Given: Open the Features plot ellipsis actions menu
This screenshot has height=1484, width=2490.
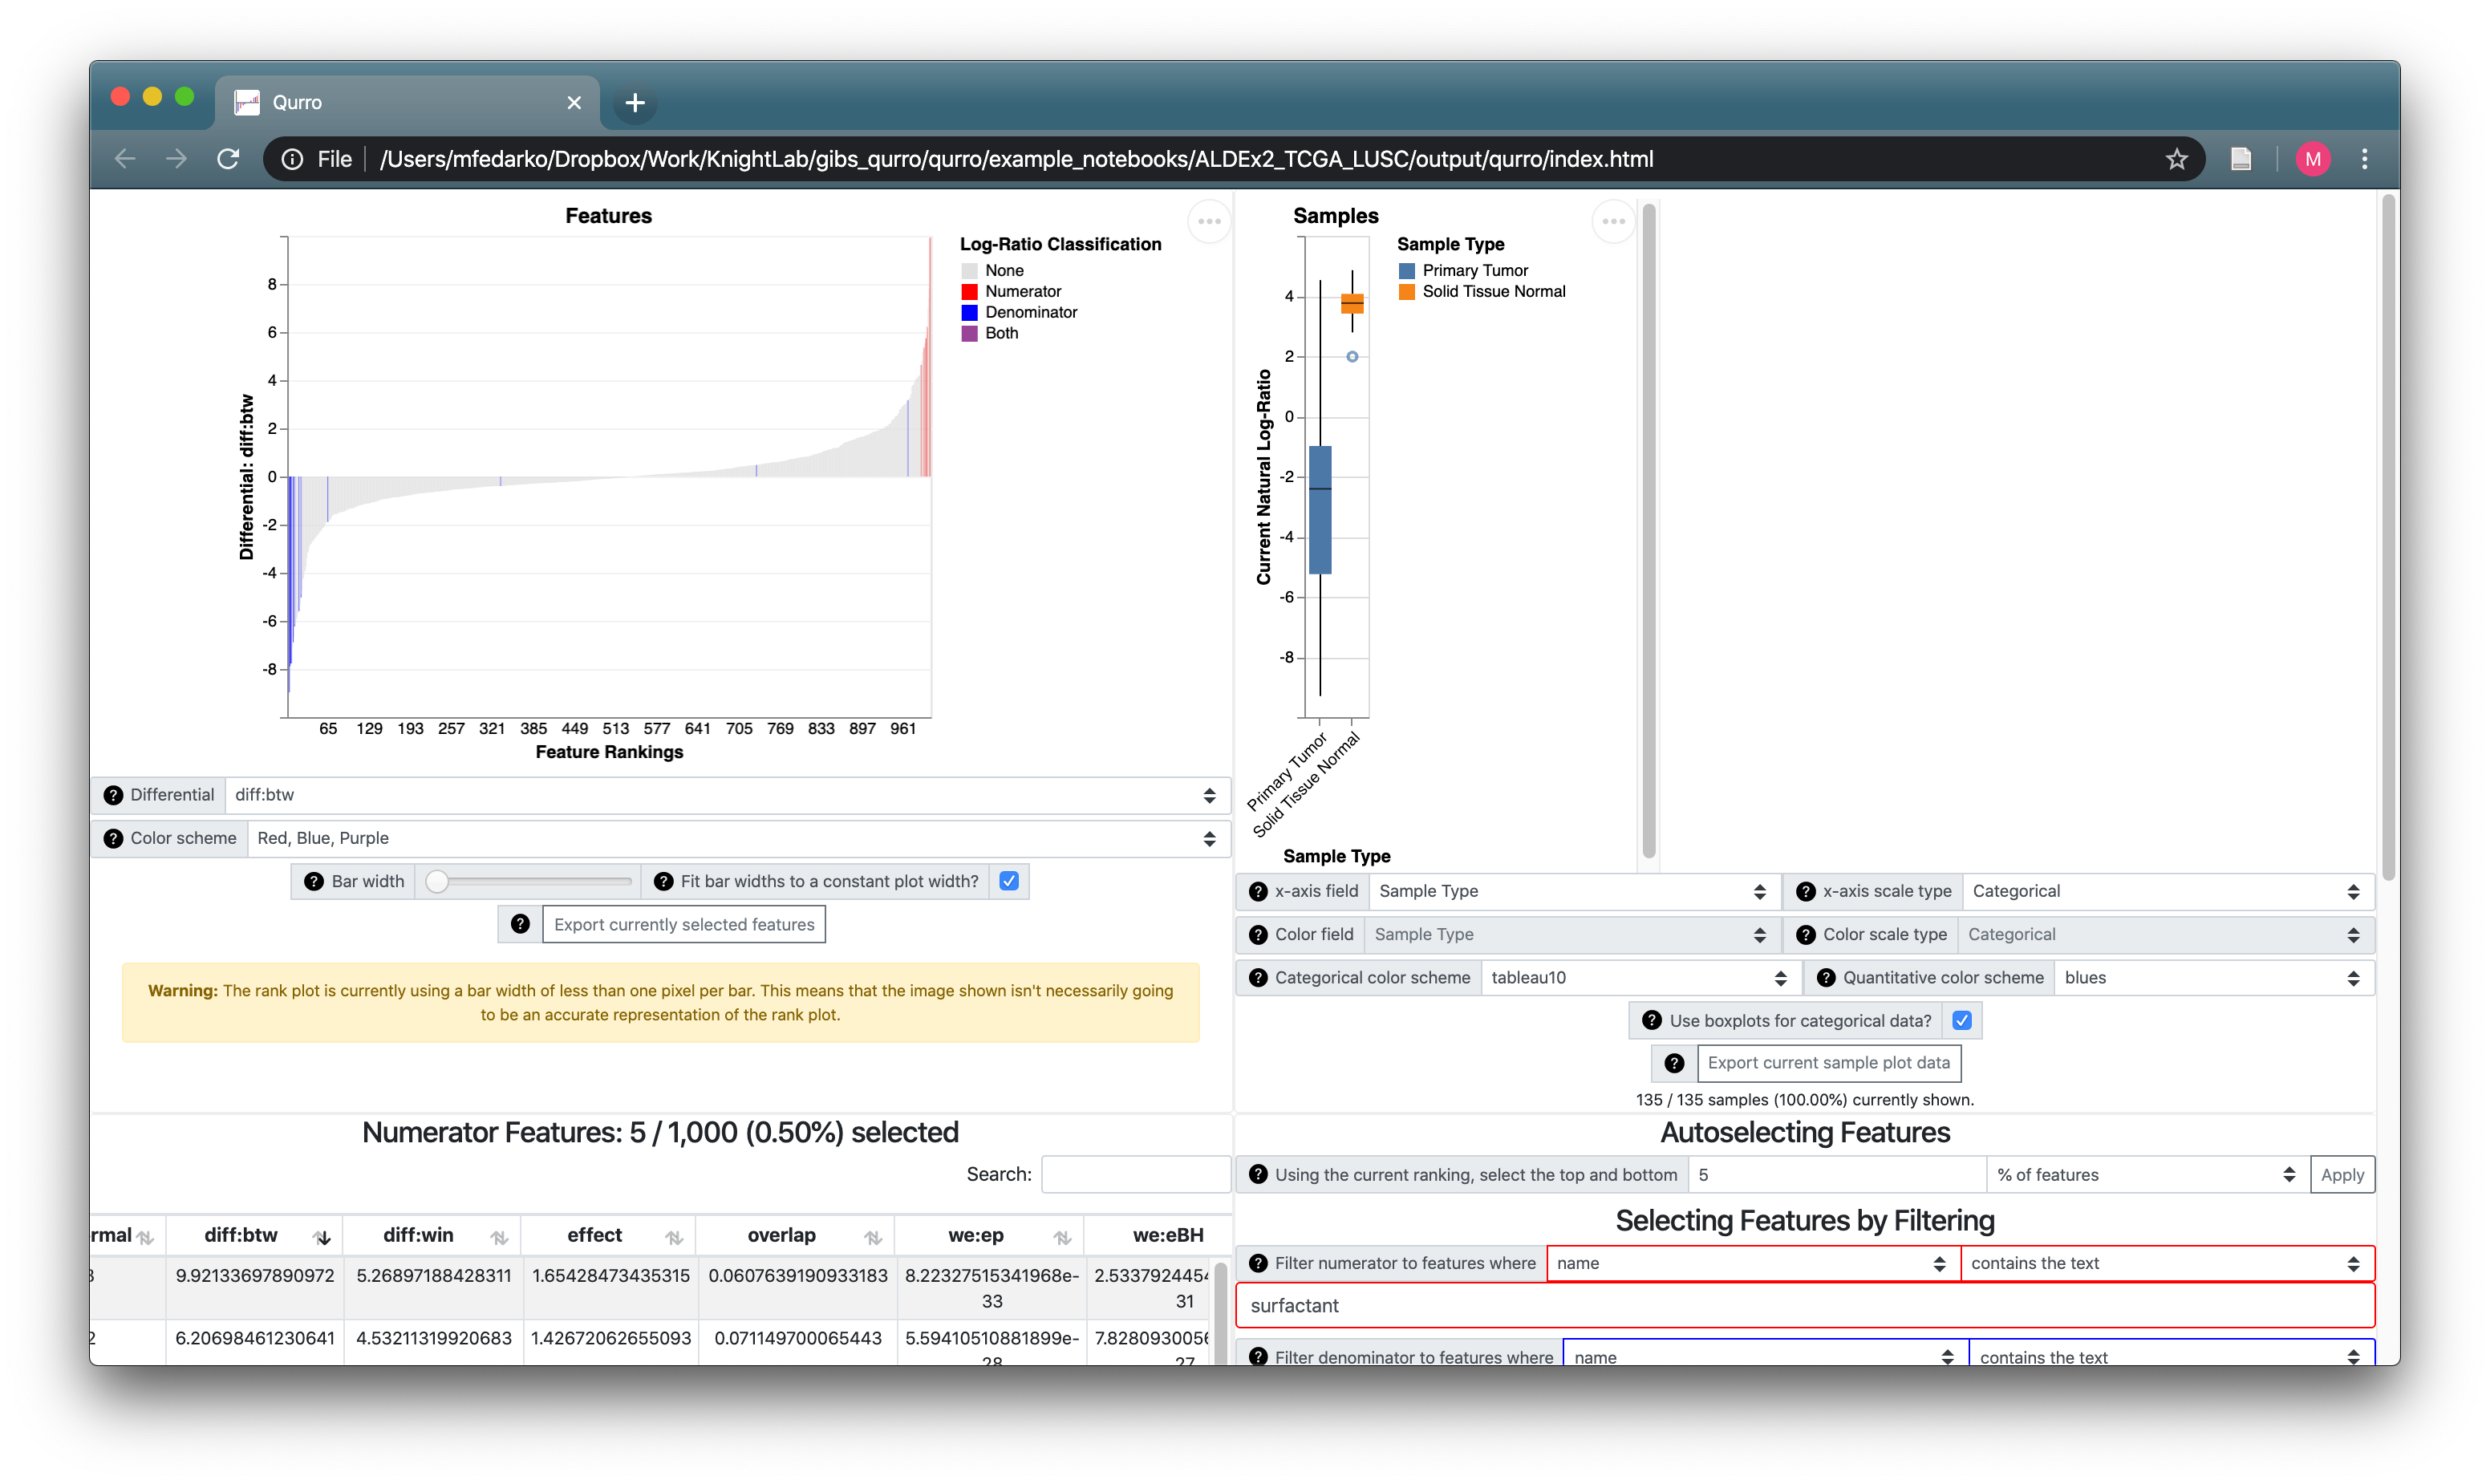Looking at the screenshot, I should (x=1209, y=221).
